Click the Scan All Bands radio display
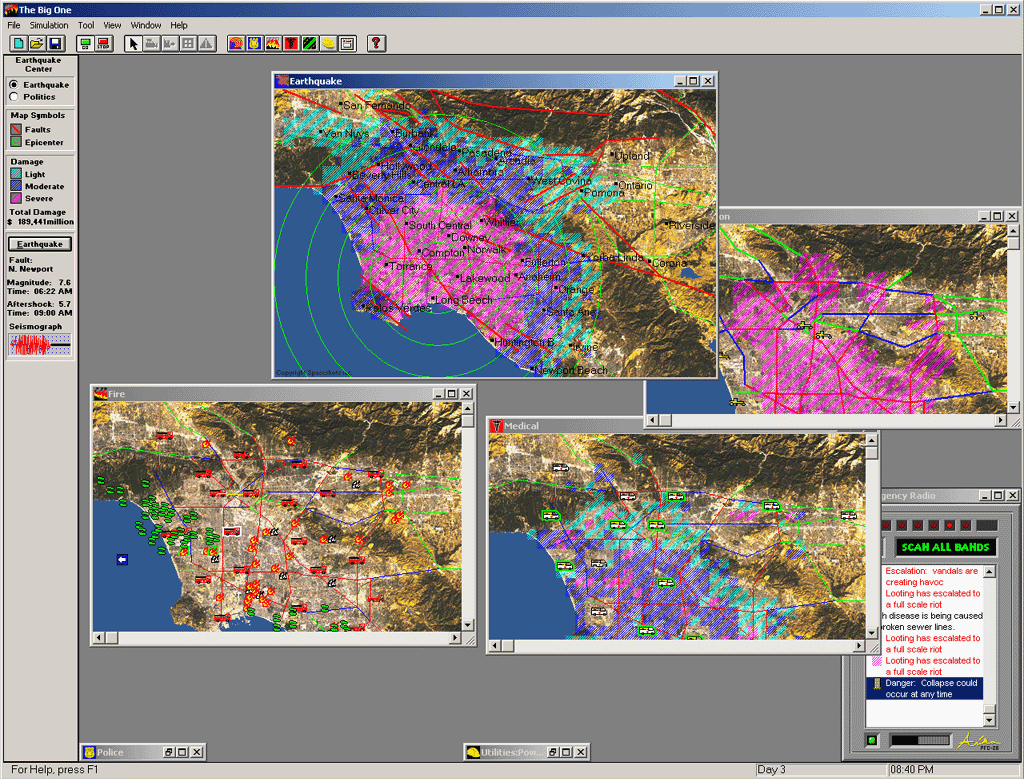Image resolution: width=1024 pixels, height=779 pixels. (x=944, y=547)
